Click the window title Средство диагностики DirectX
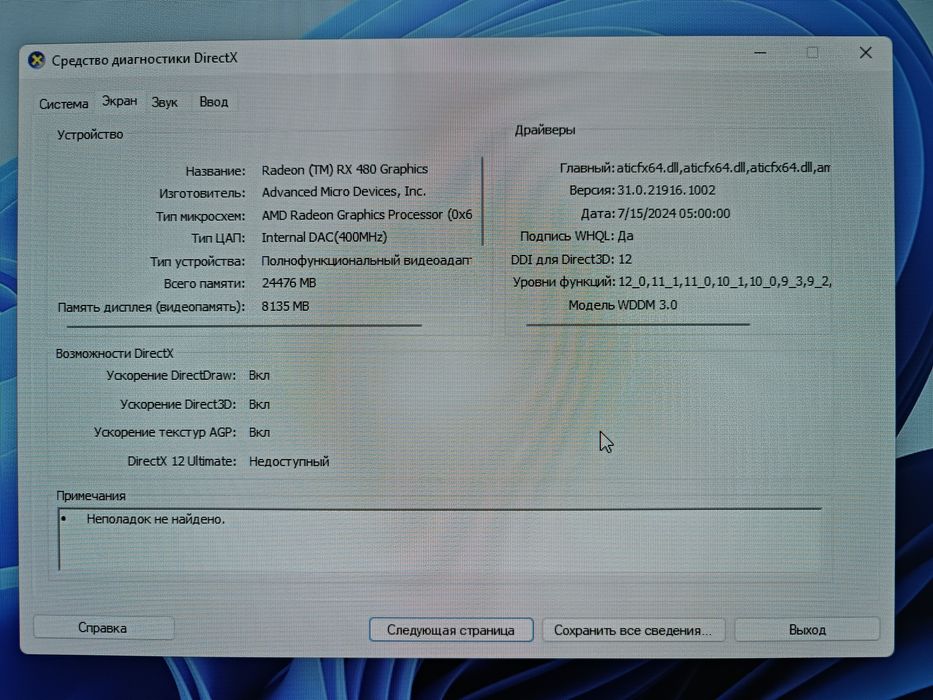The width and height of the screenshot is (933, 700). coord(145,59)
